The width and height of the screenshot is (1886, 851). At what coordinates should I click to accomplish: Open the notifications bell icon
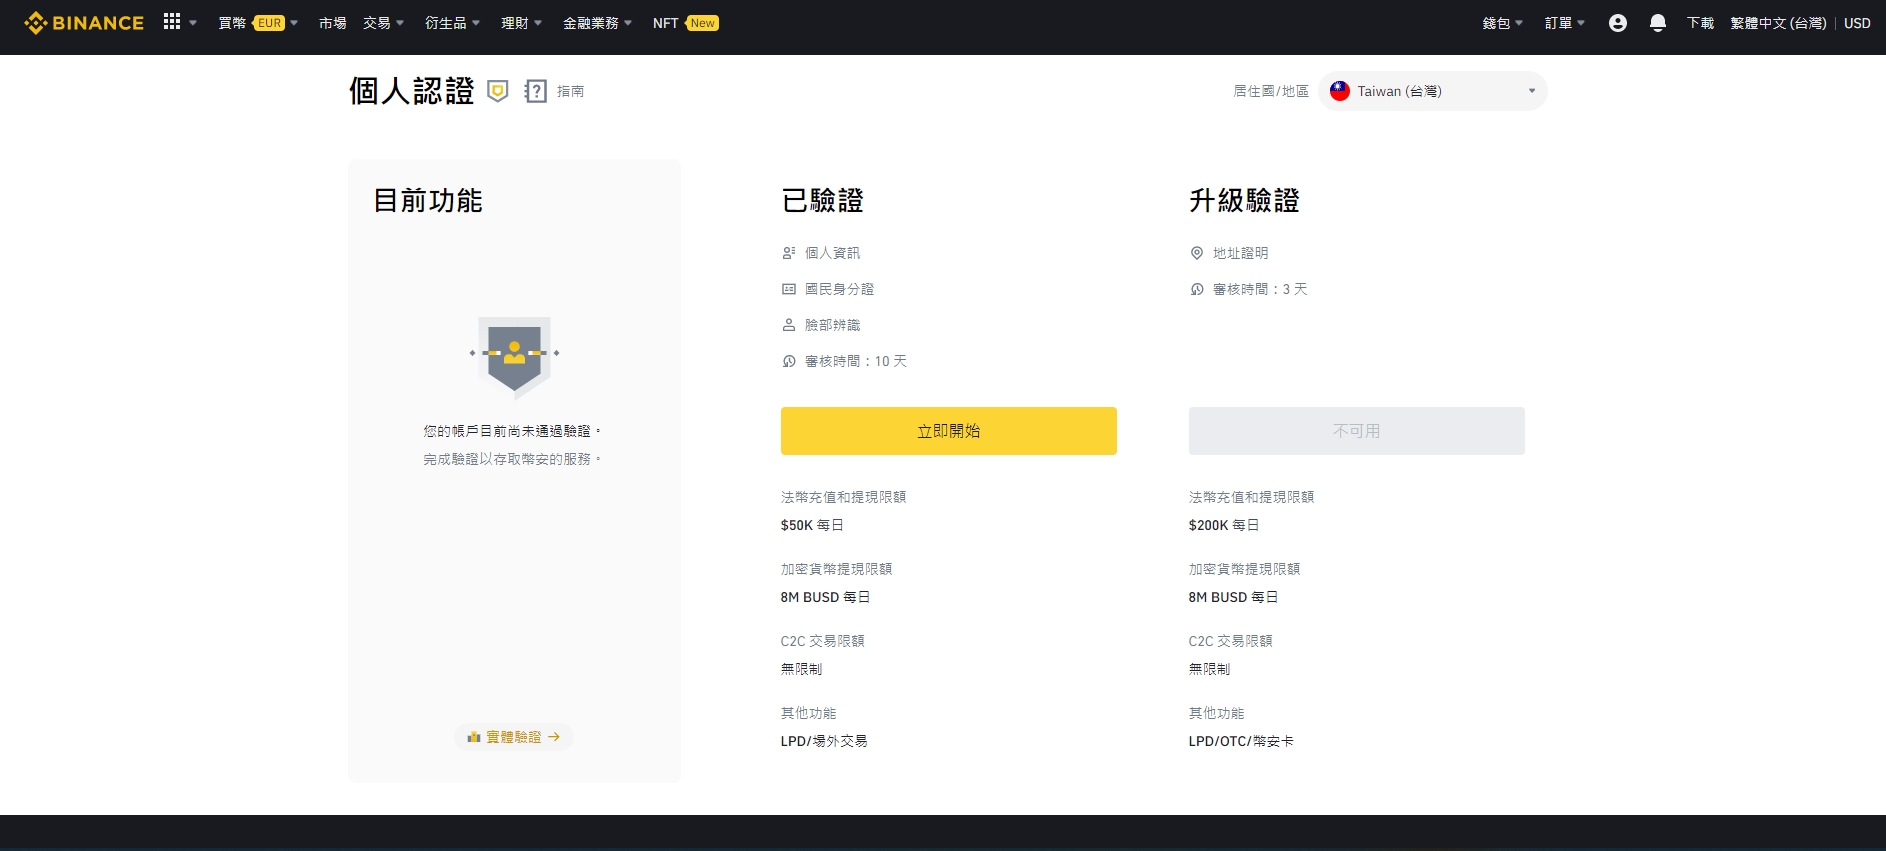(x=1657, y=23)
